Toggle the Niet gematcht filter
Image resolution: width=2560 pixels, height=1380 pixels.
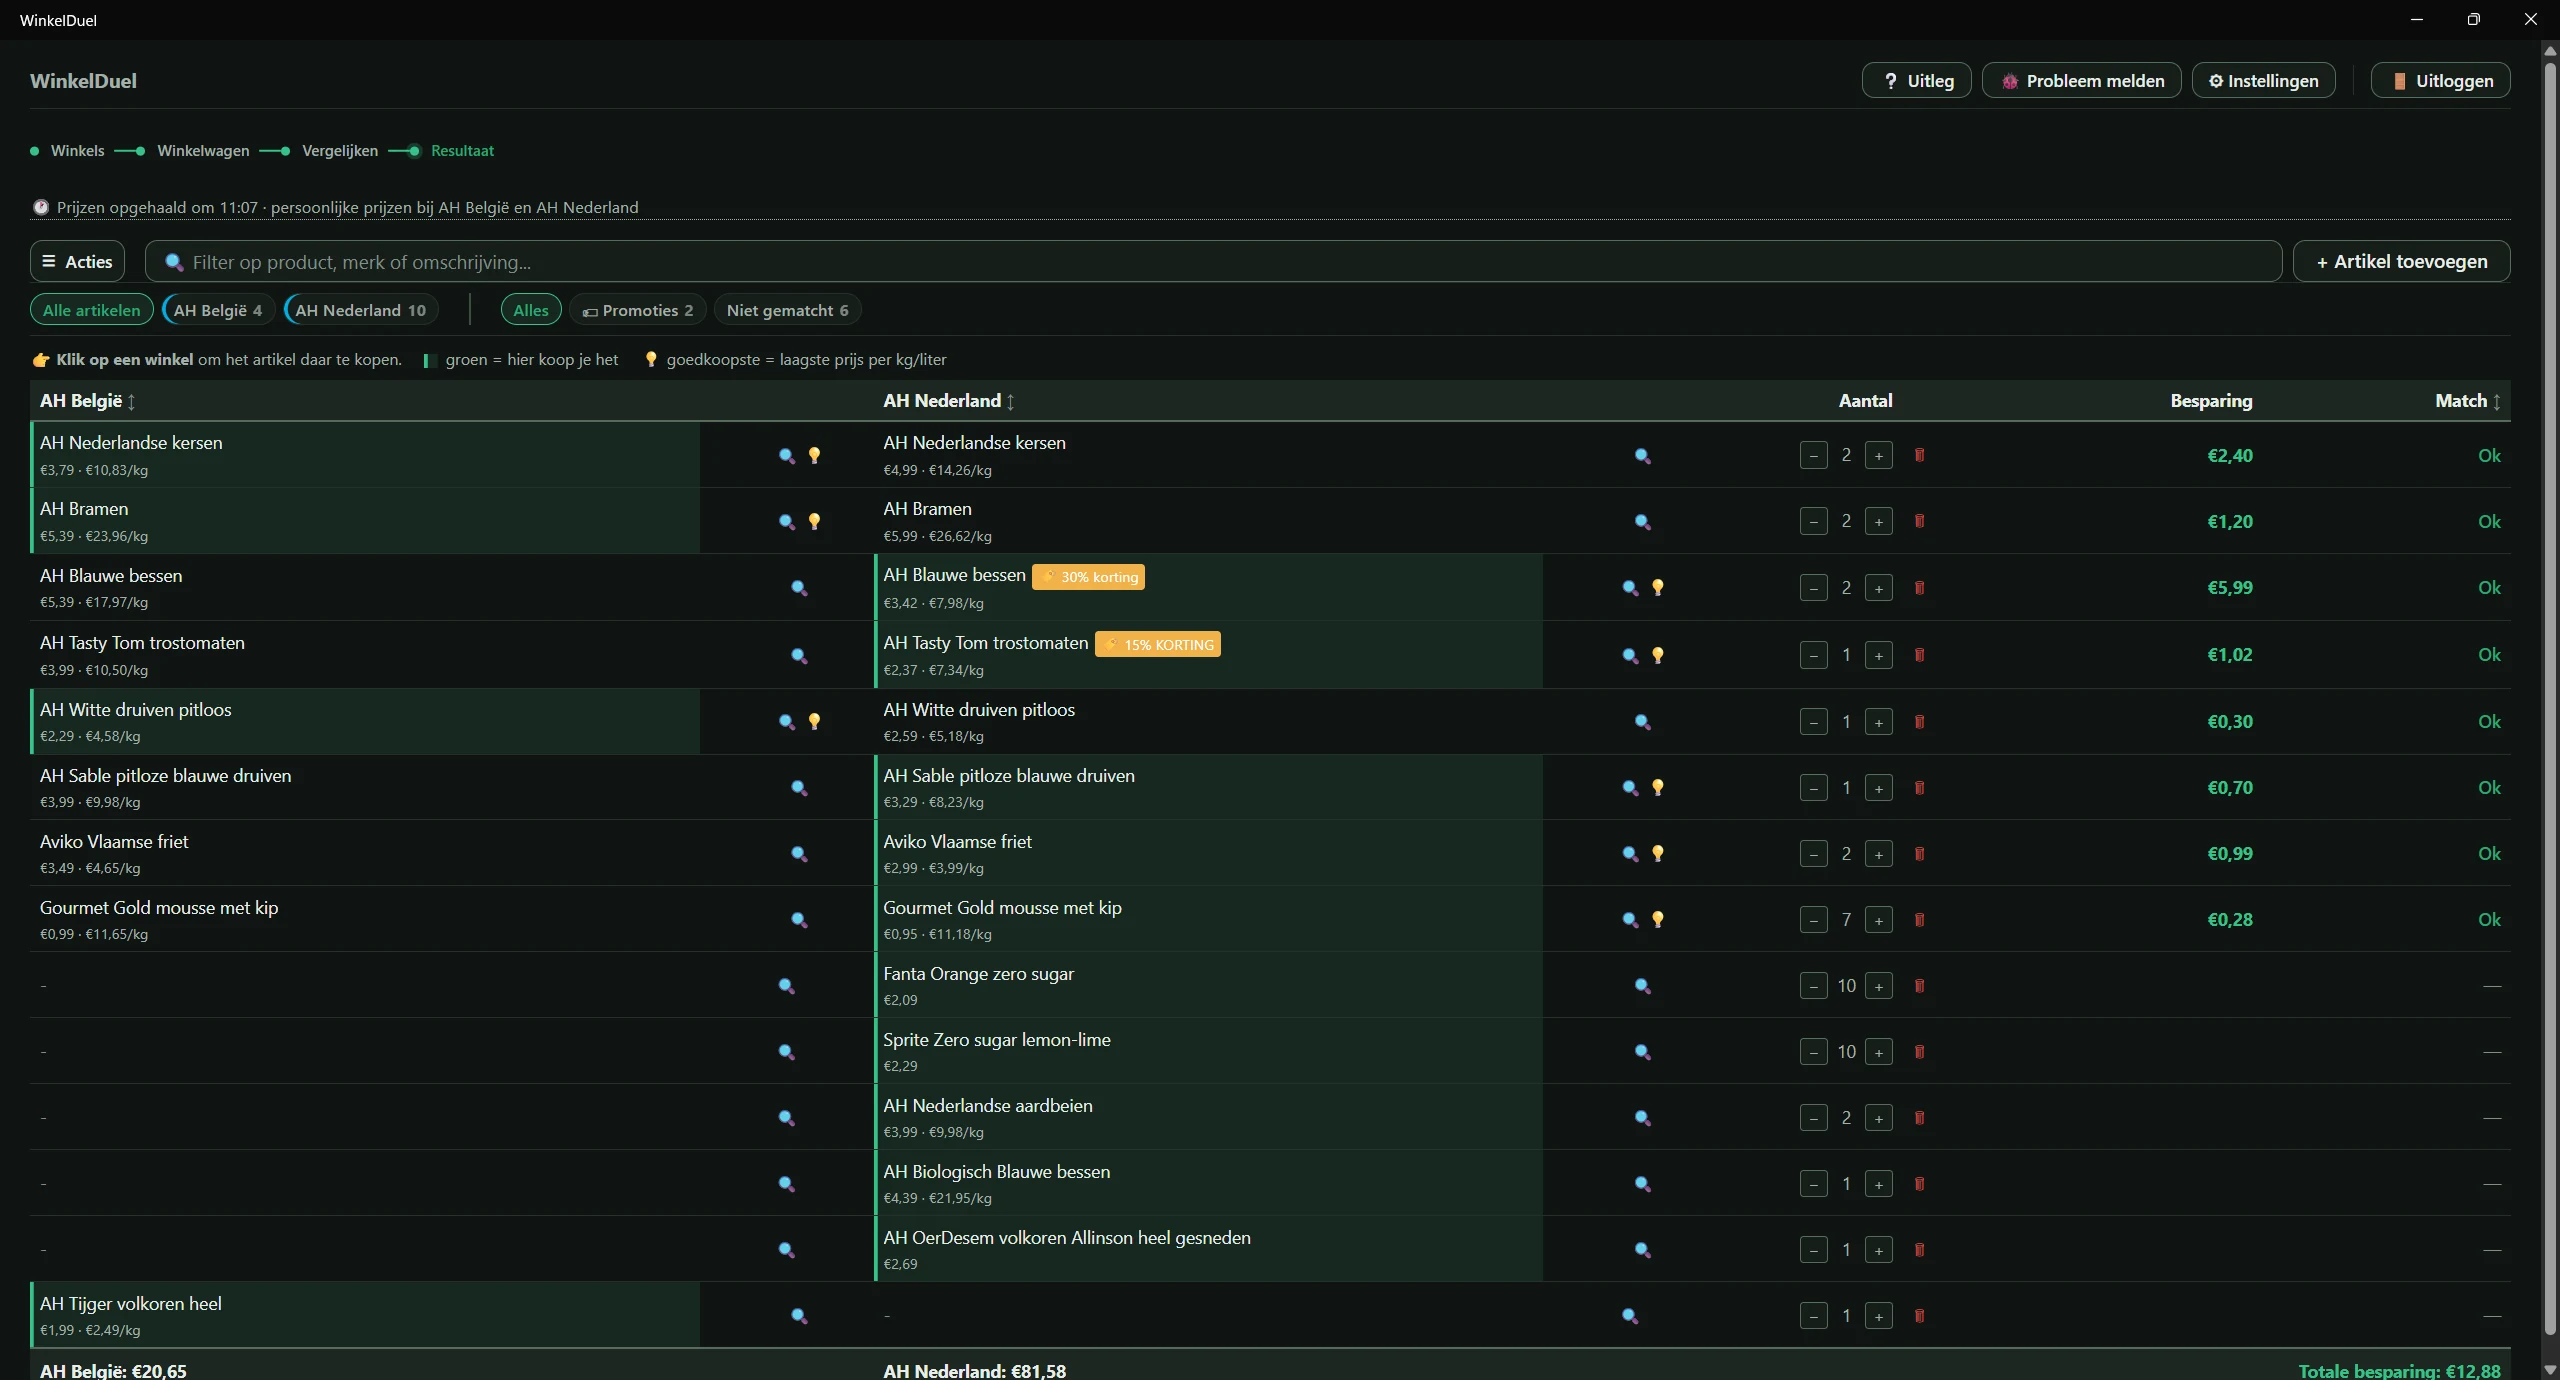pos(787,310)
